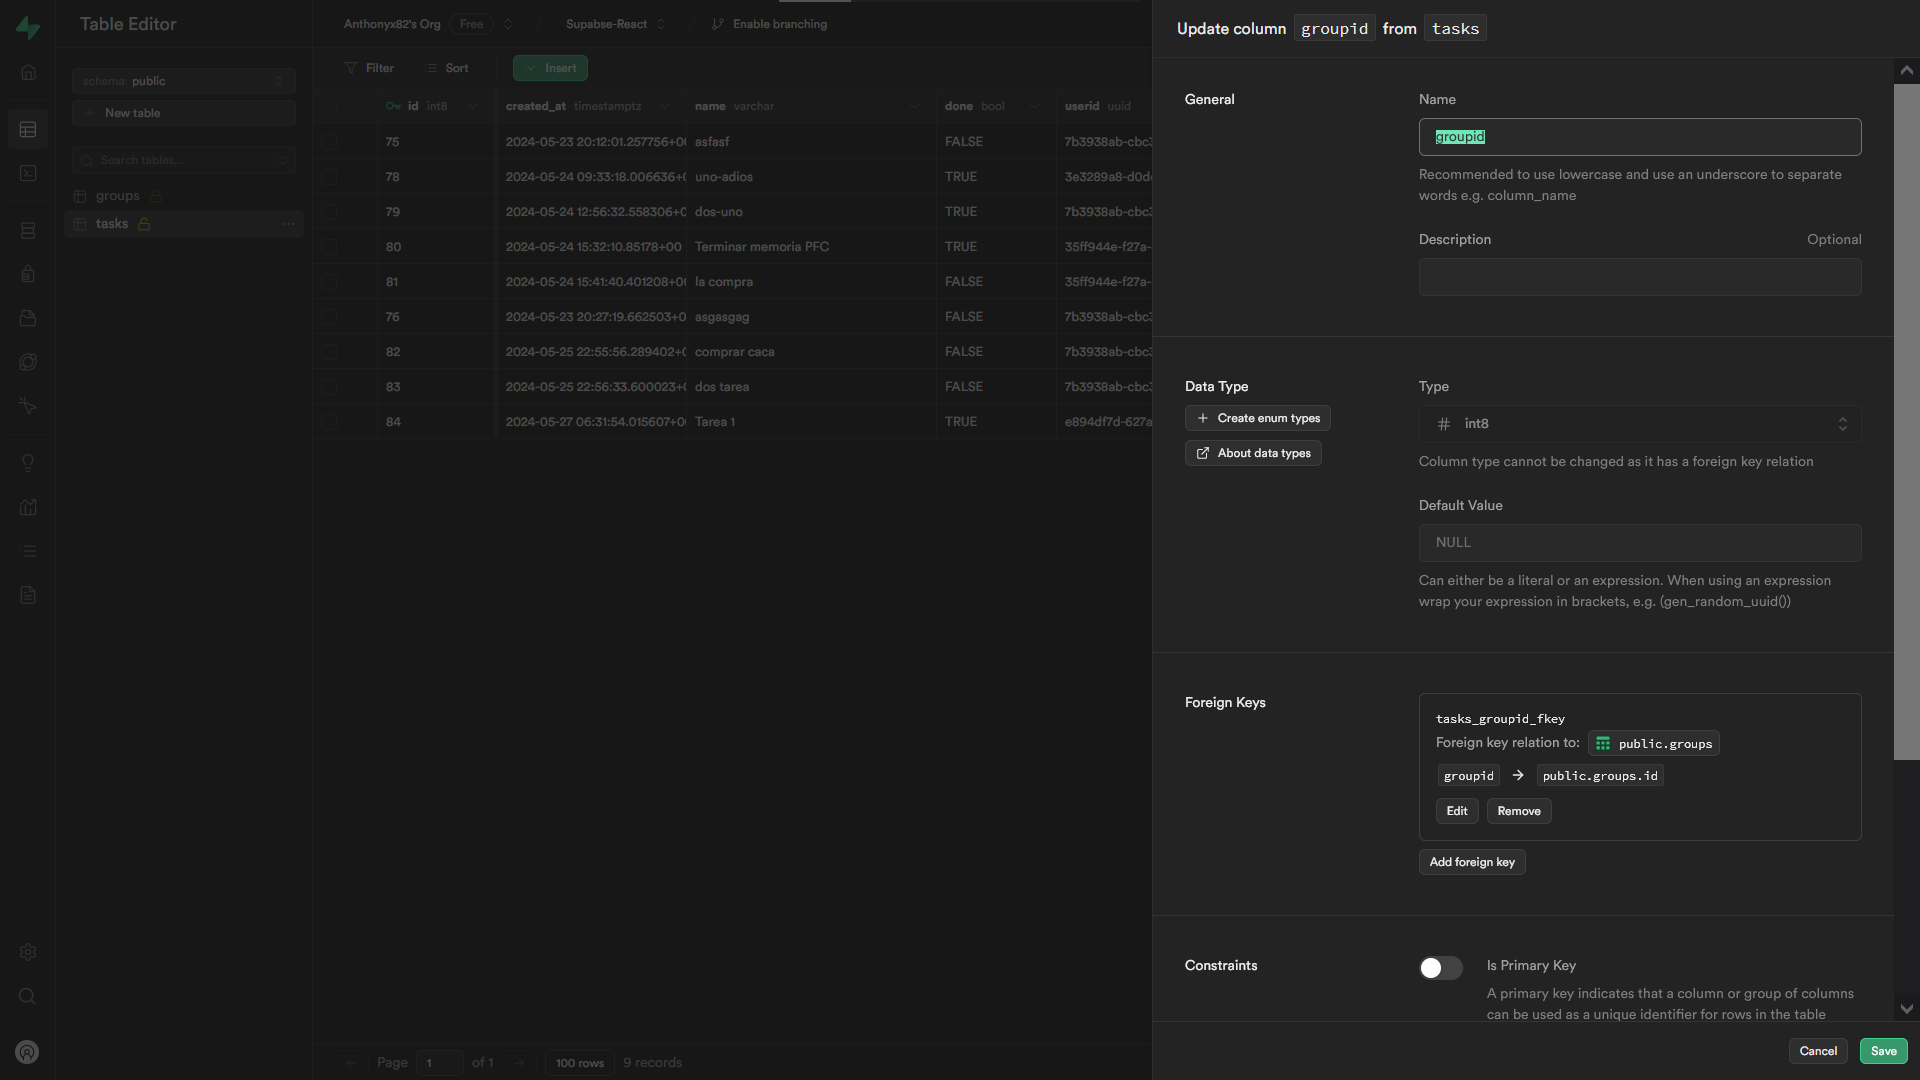Expand the schema public dropdown
This screenshot has height=1080, width=1920.
[183, 81]
